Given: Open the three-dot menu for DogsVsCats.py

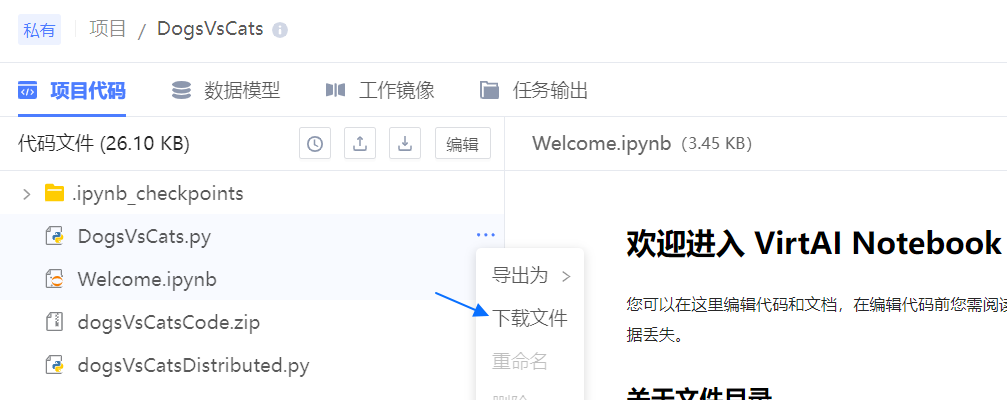Looking at the screenshot, I should click(x=486, y=236).
